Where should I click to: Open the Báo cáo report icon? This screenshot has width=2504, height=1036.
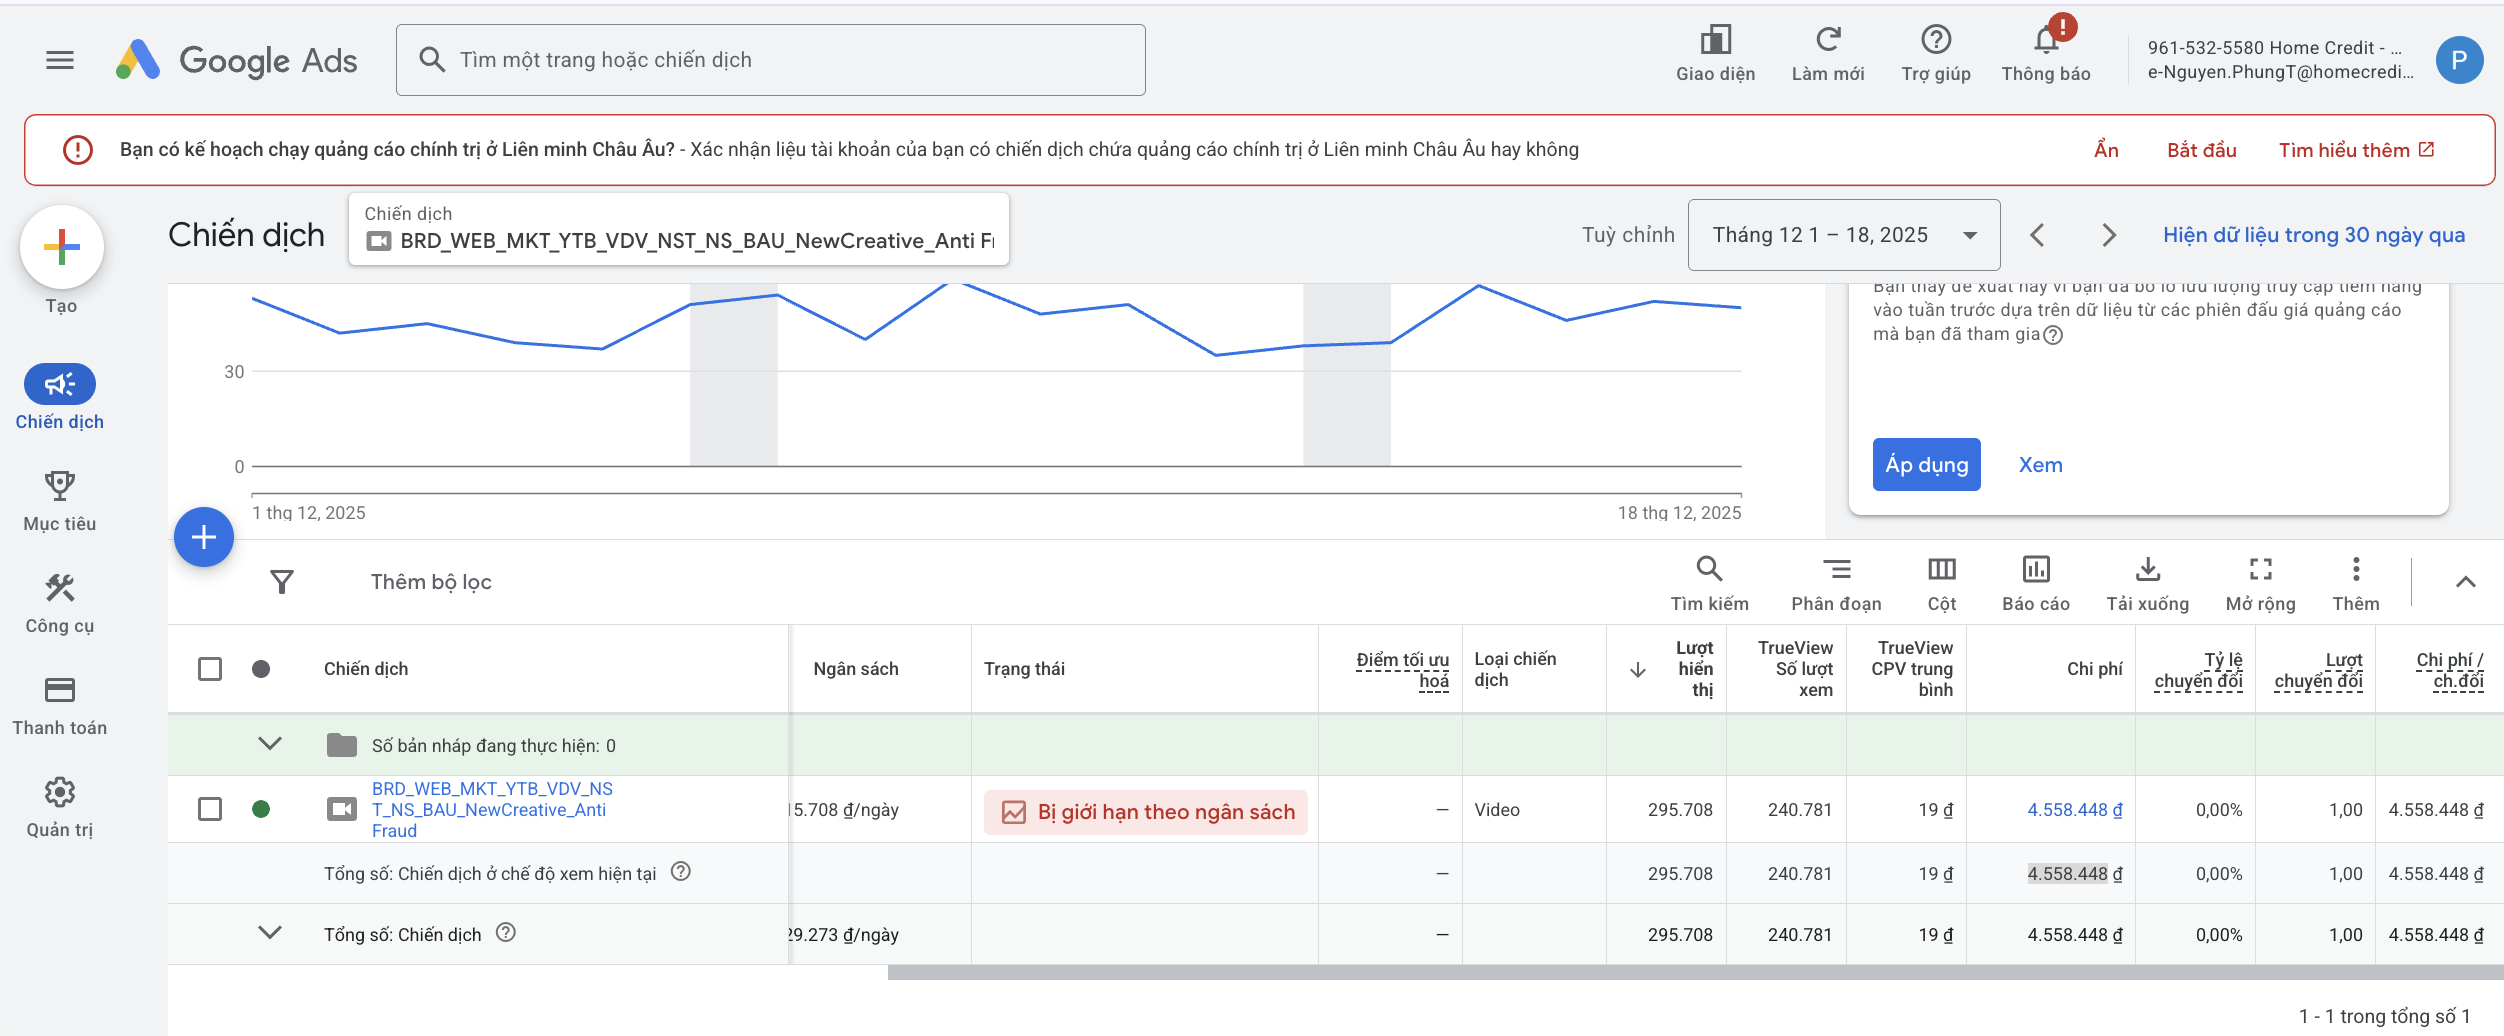click(x=2035, y=570)
